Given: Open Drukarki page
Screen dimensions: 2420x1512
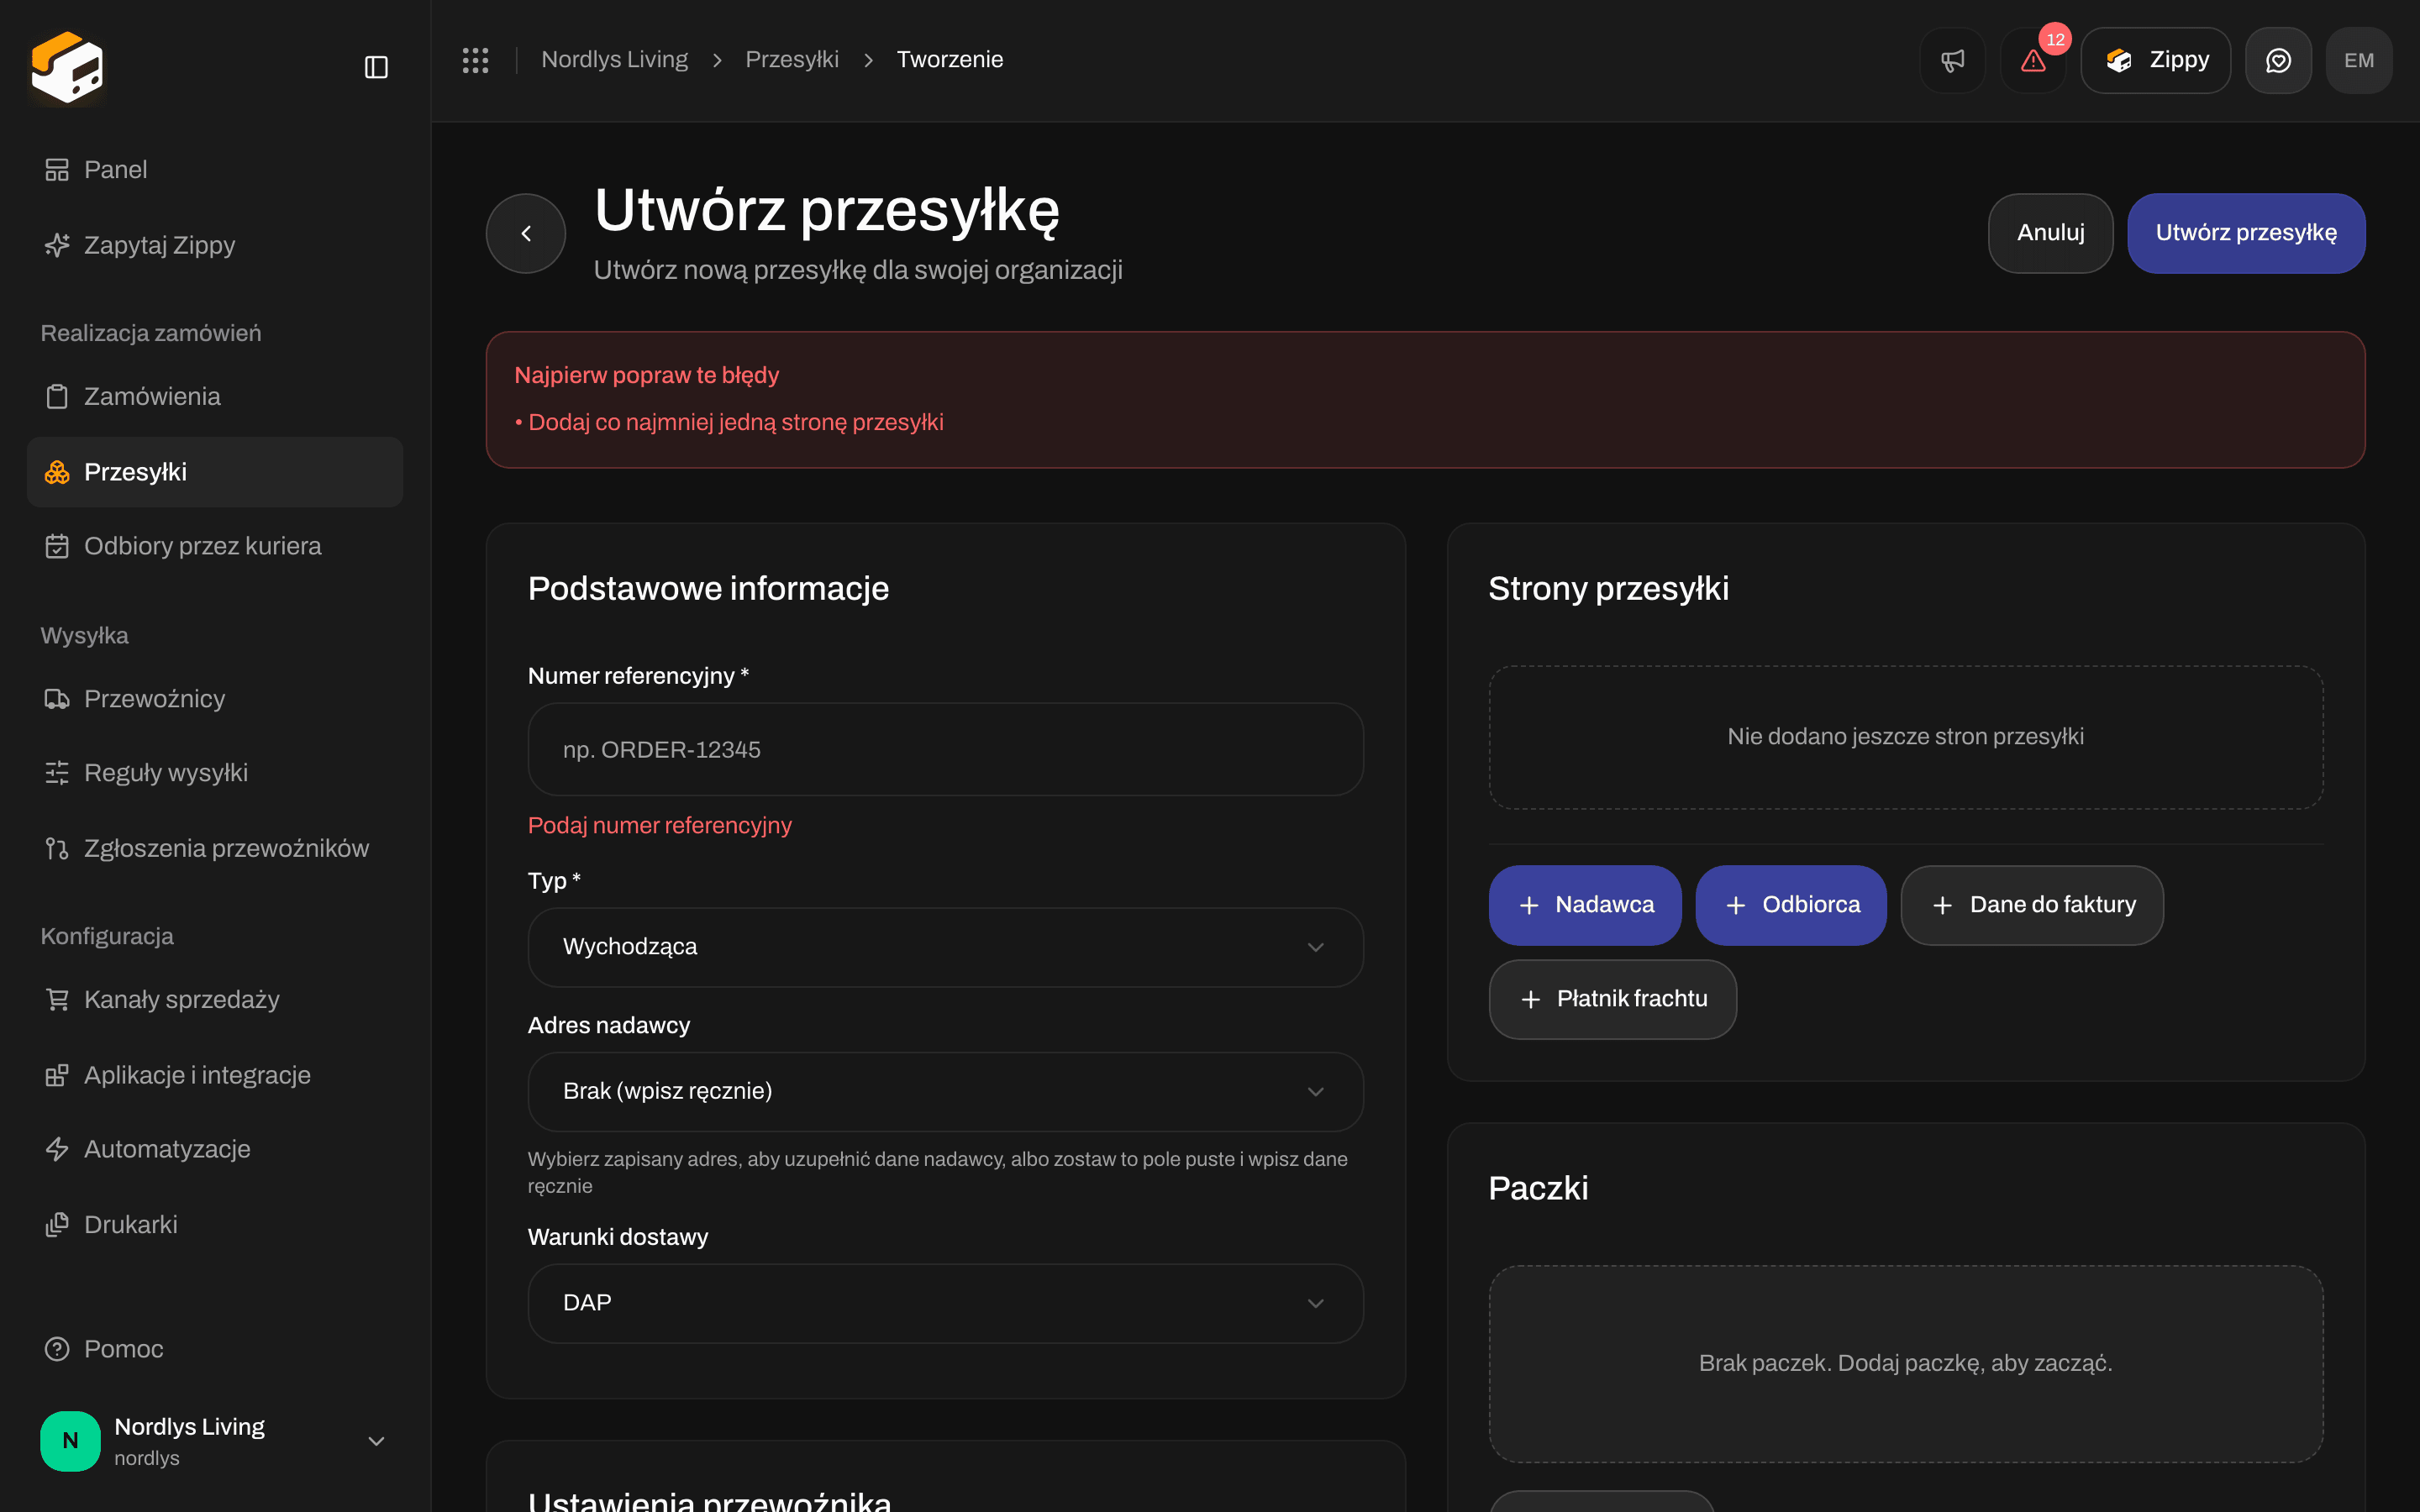Looking at the screenshot, I should 215,1225.
